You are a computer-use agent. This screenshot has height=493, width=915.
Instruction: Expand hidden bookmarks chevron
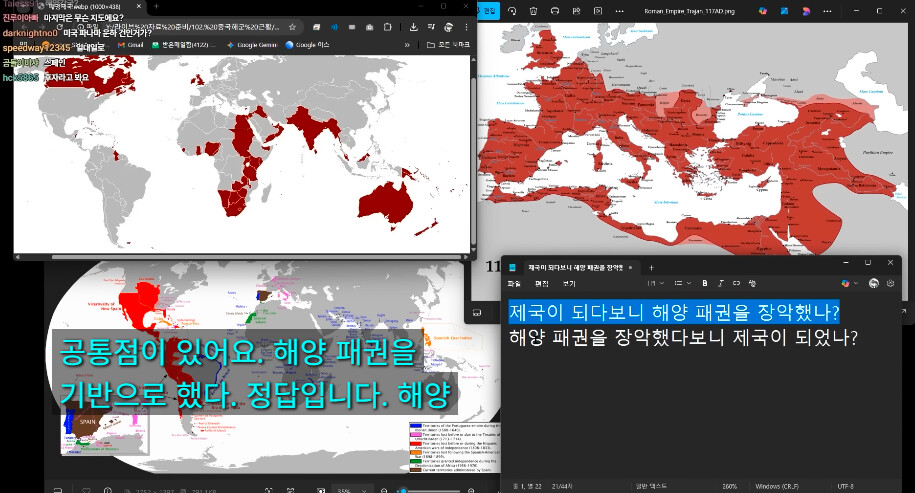click(407, 45)
